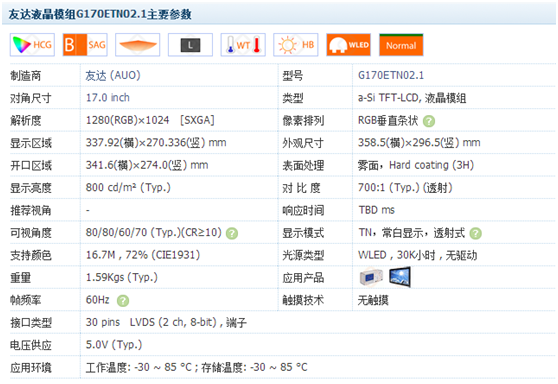
Task: Click the 触摸技术 column label
Action: (x=303, y=300)
